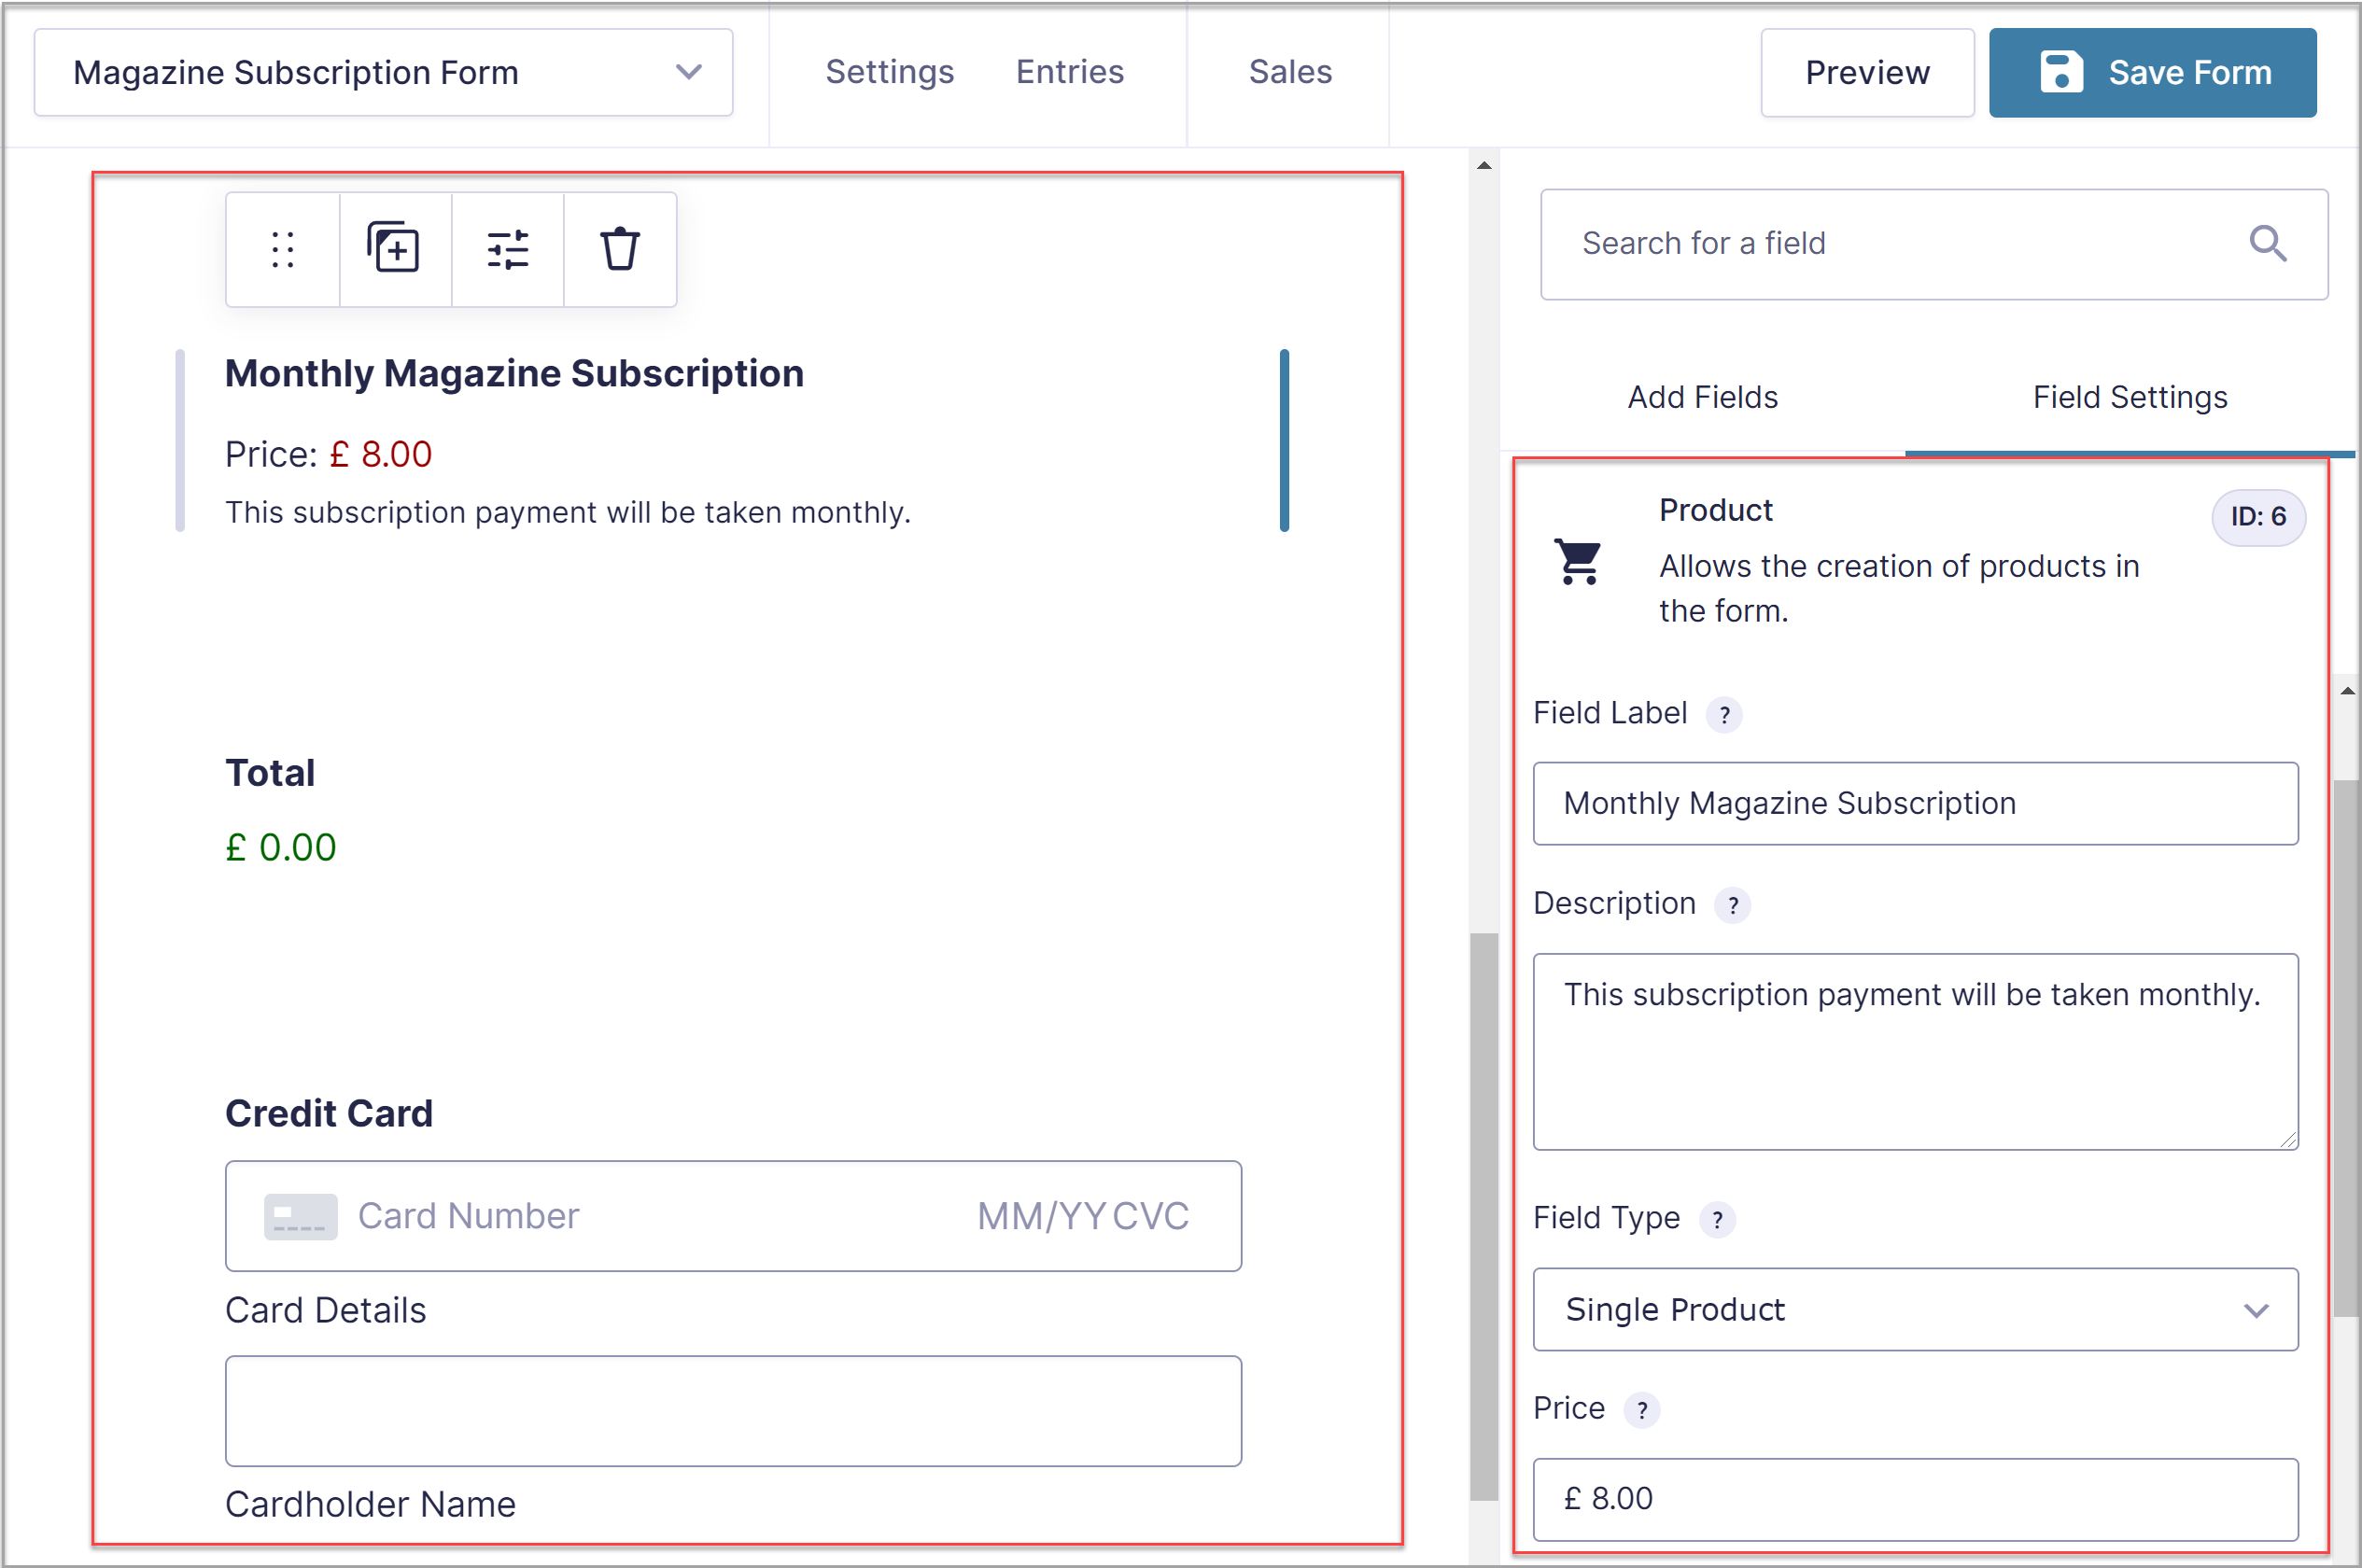Grab the drag handle on the product field
2362x1568 pixels.
click(283, 249)
